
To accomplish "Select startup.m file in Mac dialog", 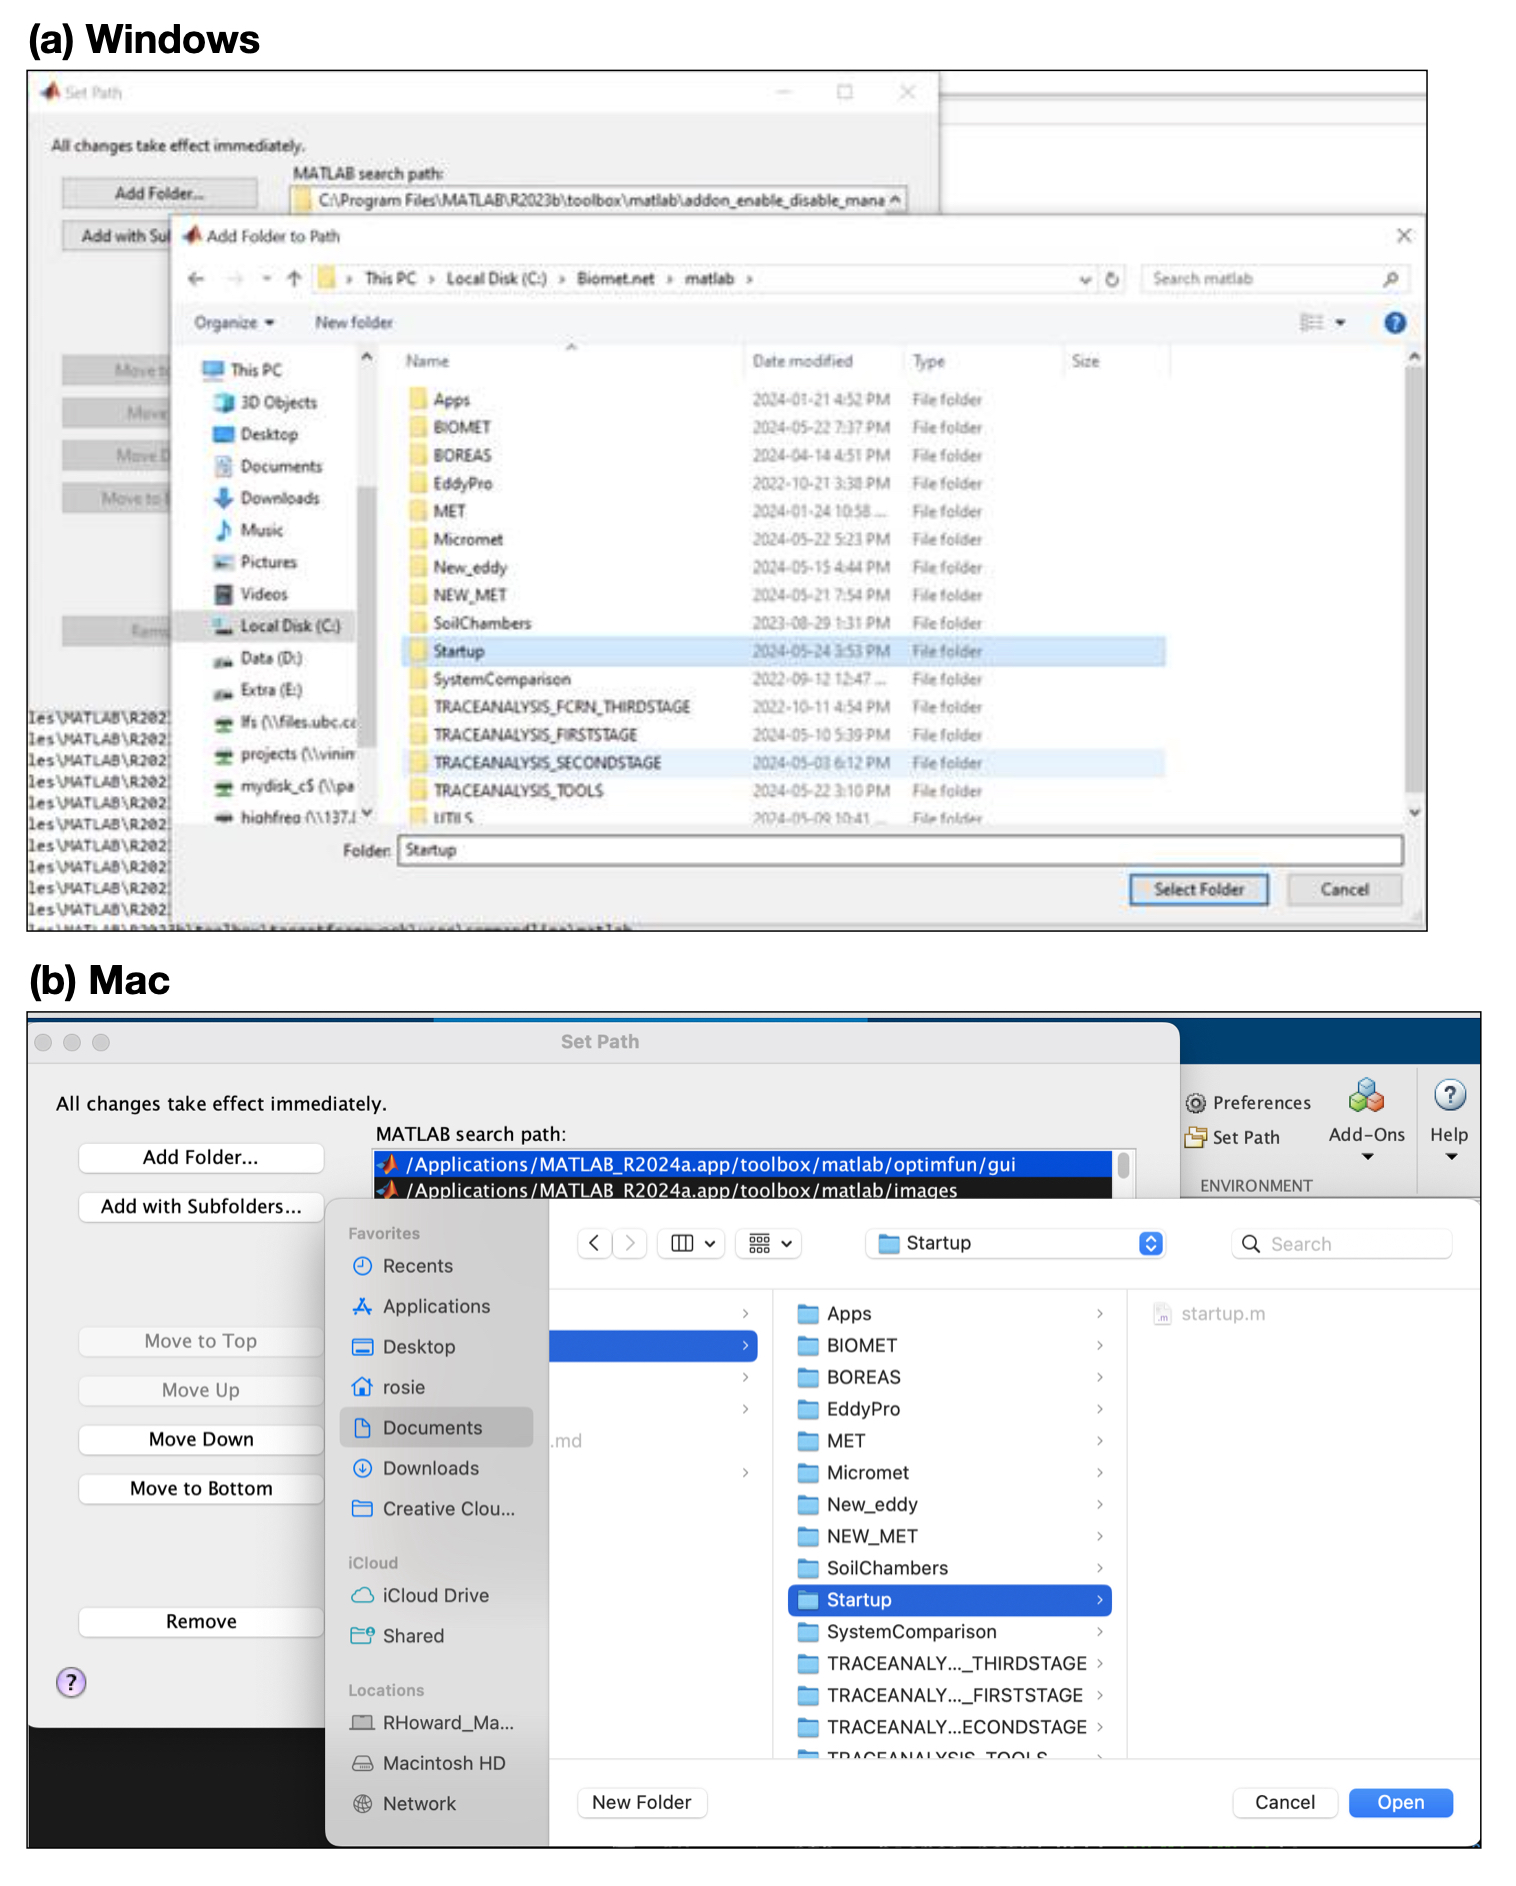I will 1210,1313.
